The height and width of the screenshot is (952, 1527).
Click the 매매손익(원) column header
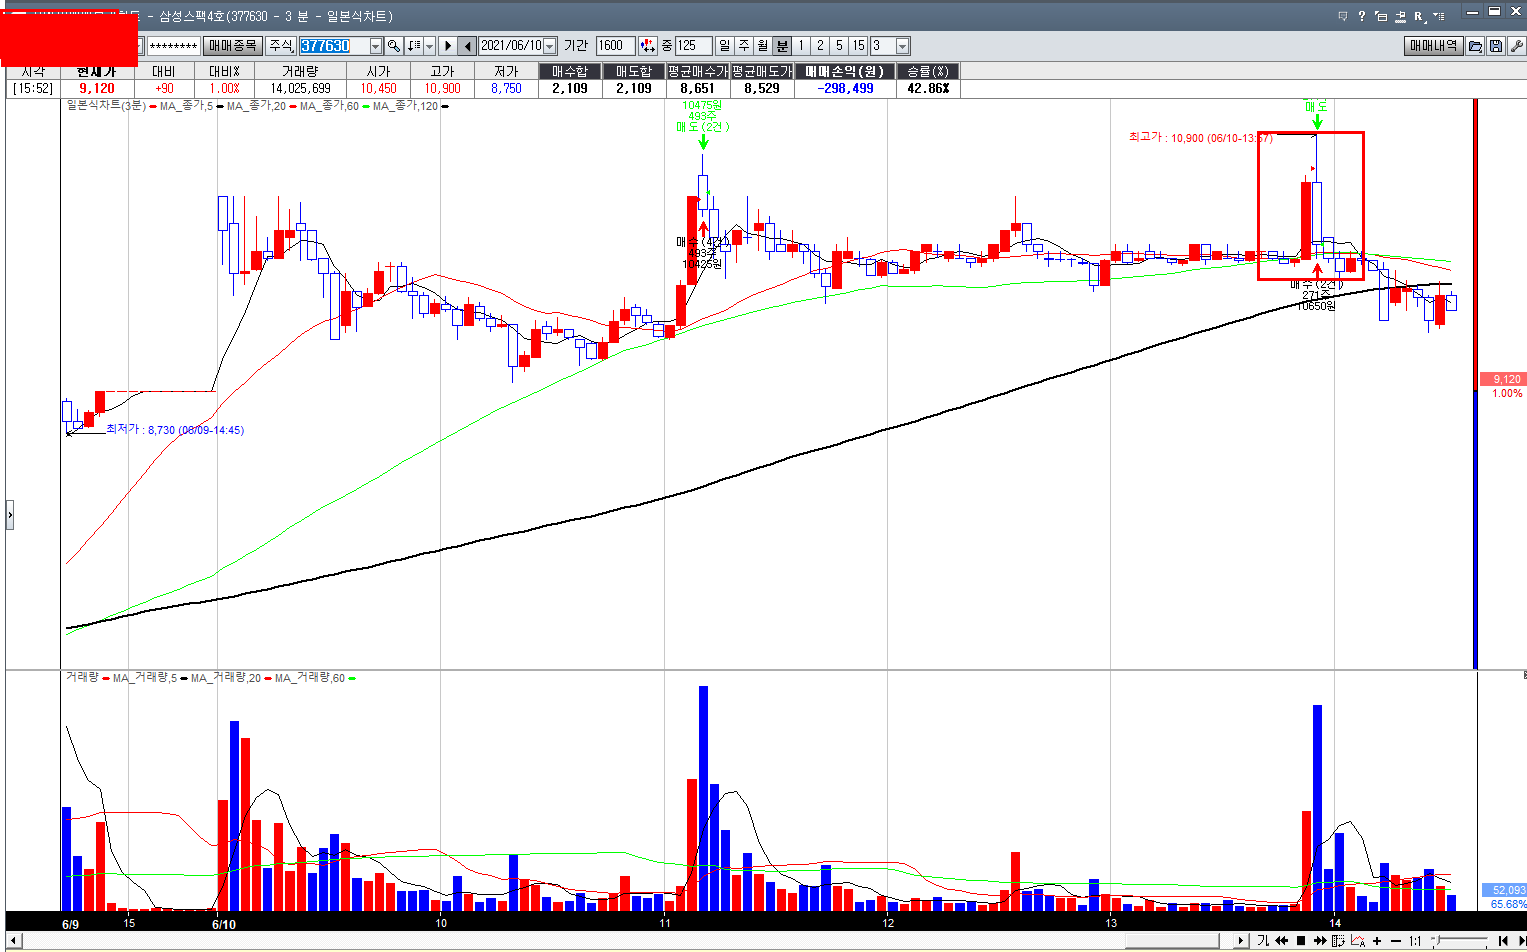click(845, 71)
